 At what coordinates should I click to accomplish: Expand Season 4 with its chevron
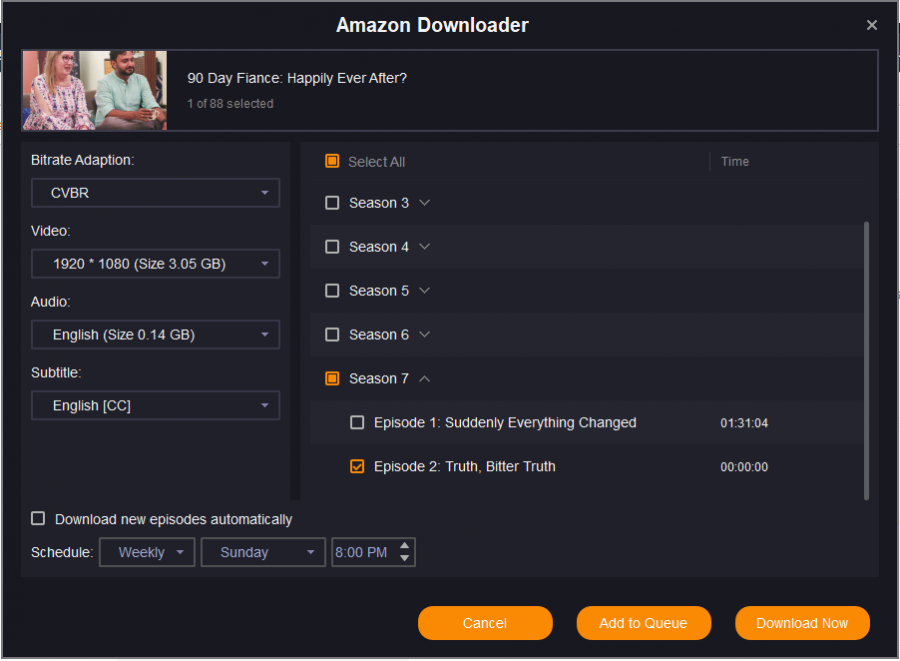click(424, 247)
